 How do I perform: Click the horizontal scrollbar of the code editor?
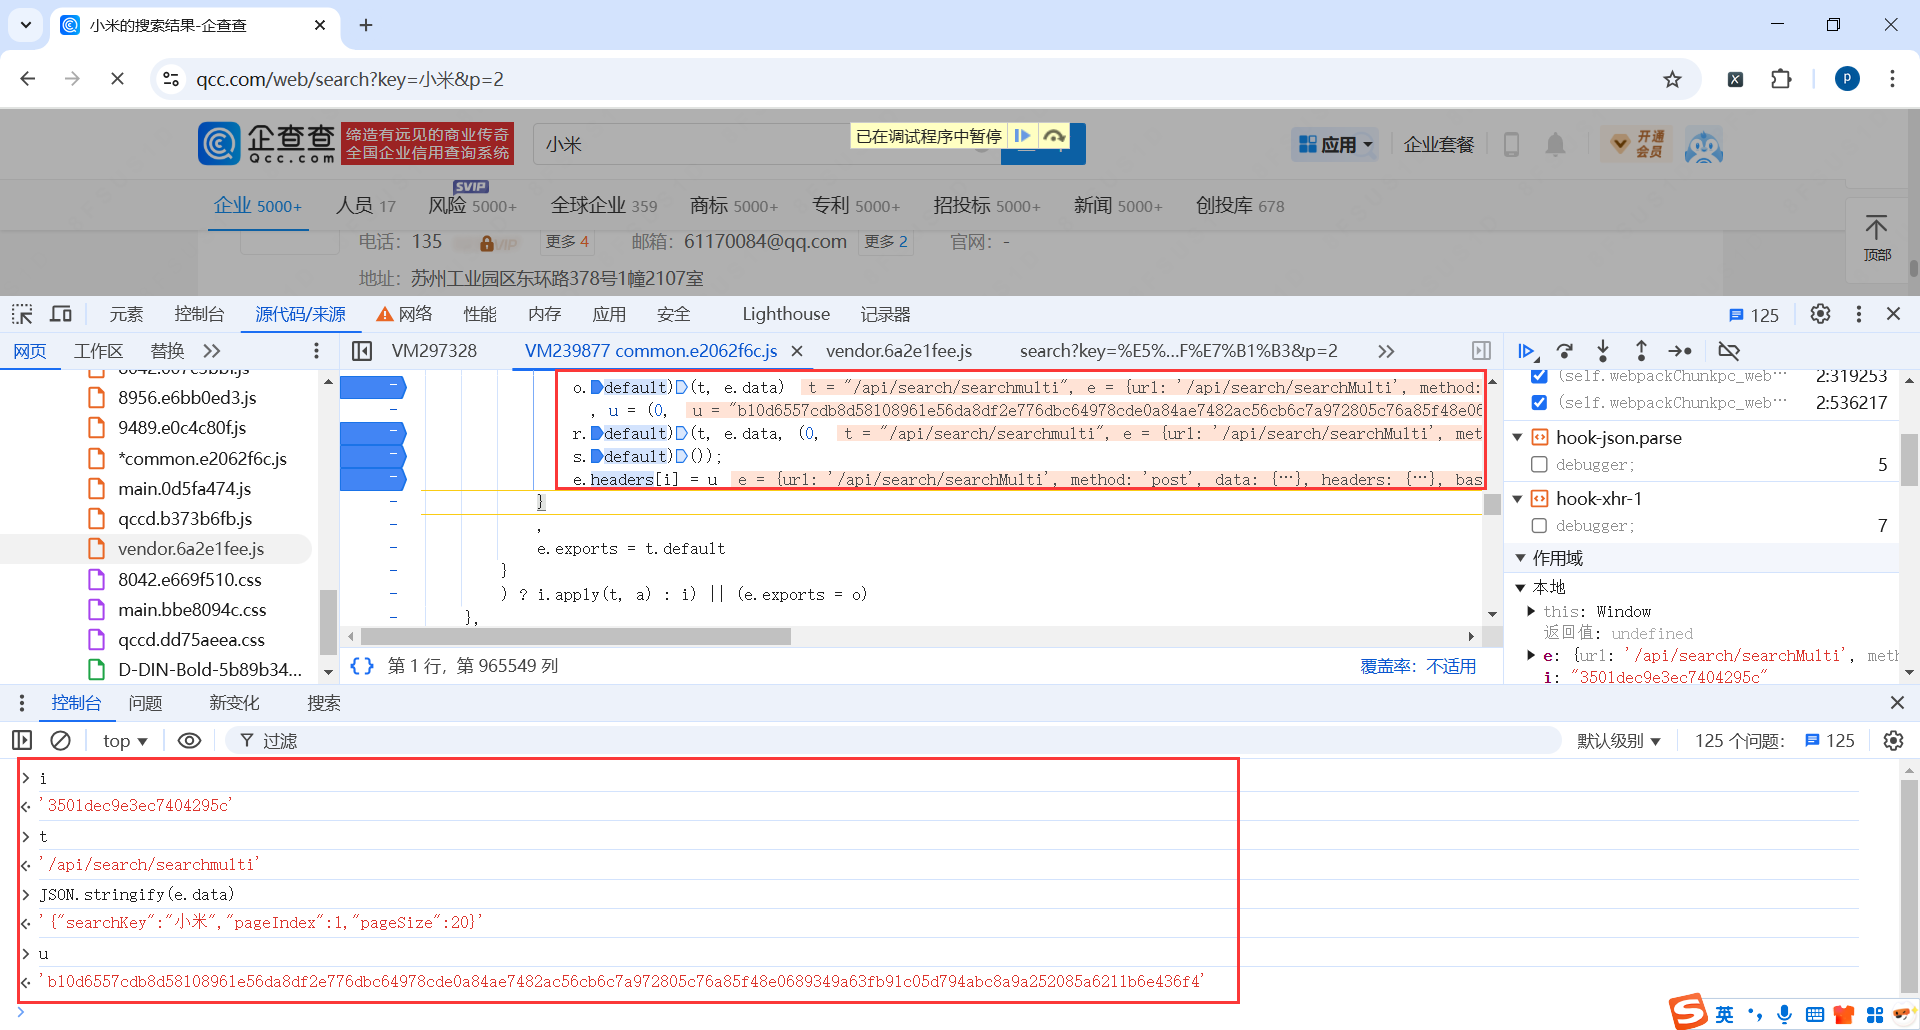(576, 637)
